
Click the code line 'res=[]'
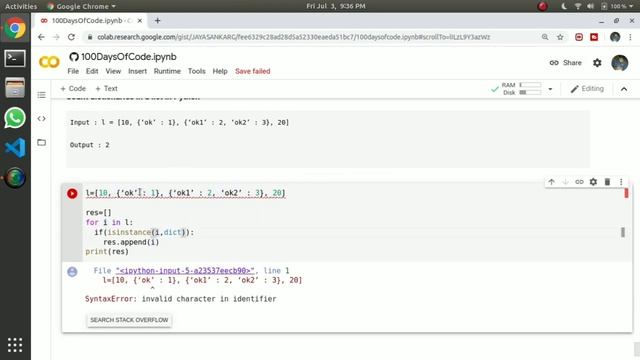click(98, 213)
